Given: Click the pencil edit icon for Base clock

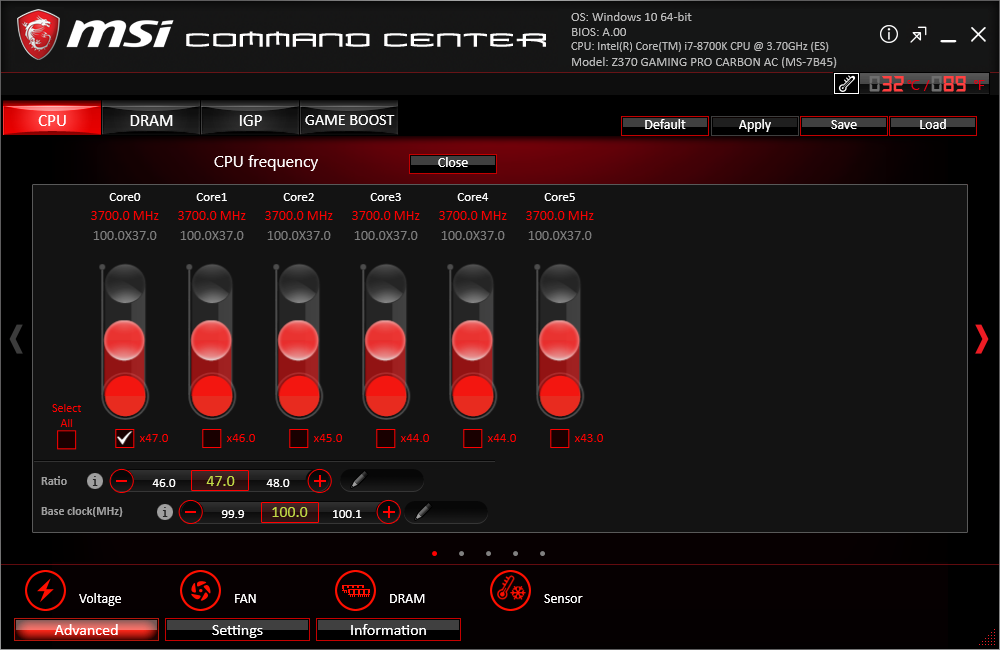Looking at the screenshot, I should click(x=423, y=511).
